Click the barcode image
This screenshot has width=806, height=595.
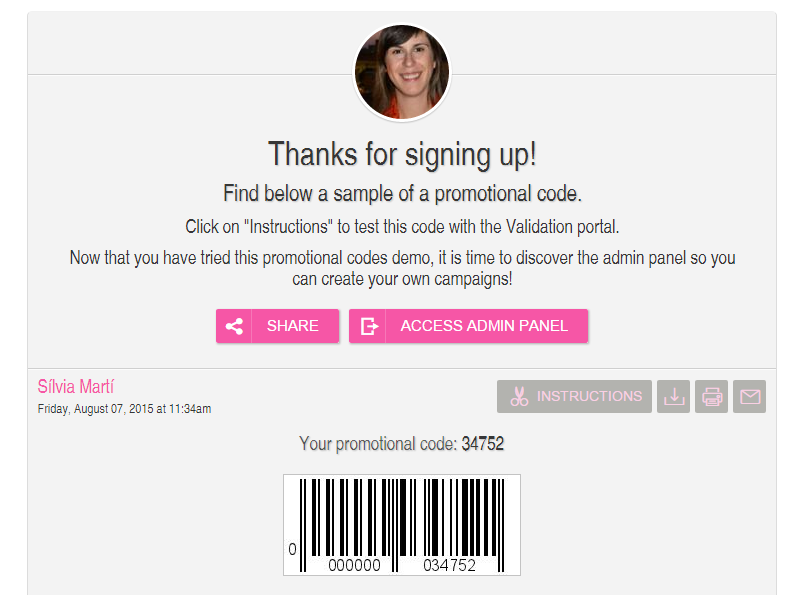point(402,525)
